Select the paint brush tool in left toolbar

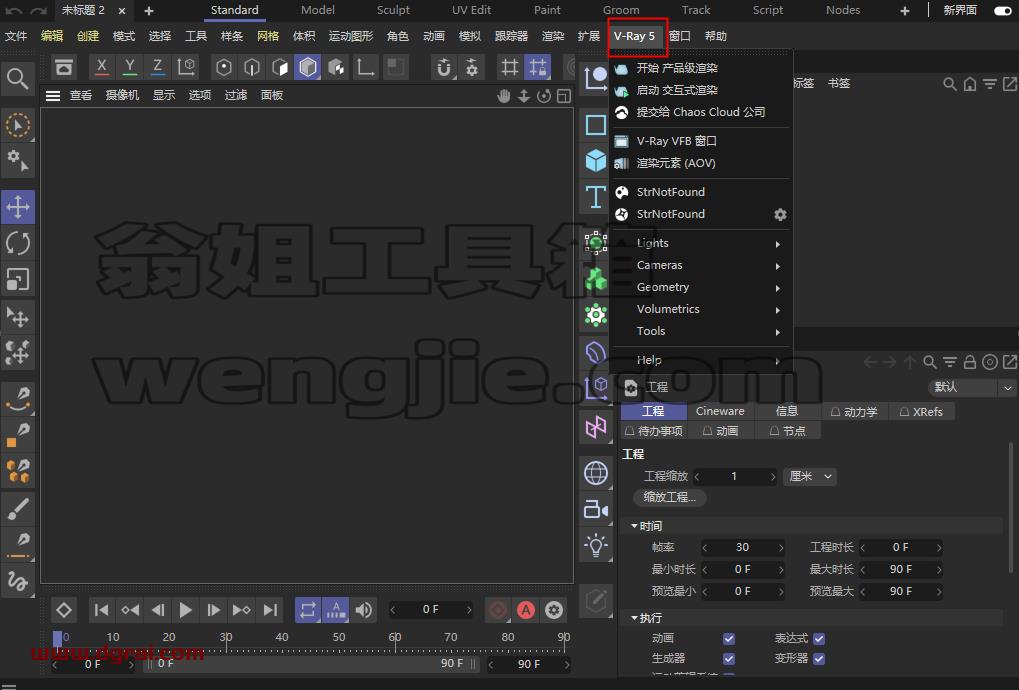[18, 509]
